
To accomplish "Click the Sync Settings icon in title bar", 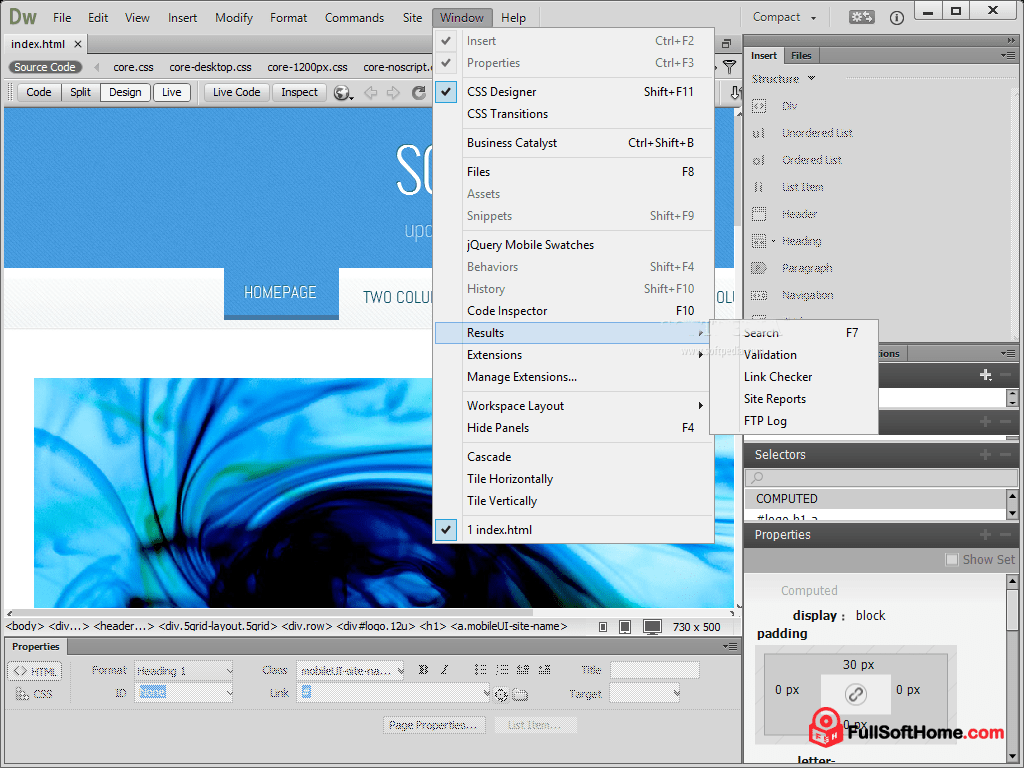I will click(862, 17).
